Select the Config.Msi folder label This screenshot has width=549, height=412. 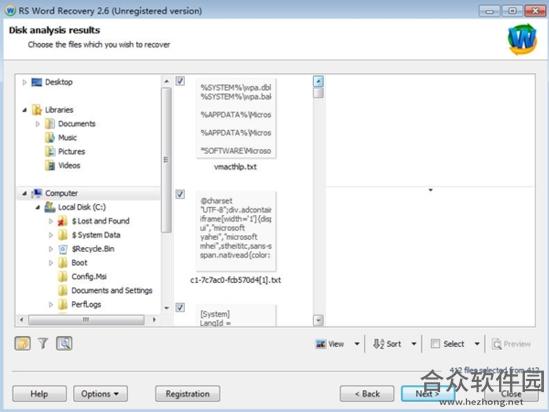click(89, 277)
